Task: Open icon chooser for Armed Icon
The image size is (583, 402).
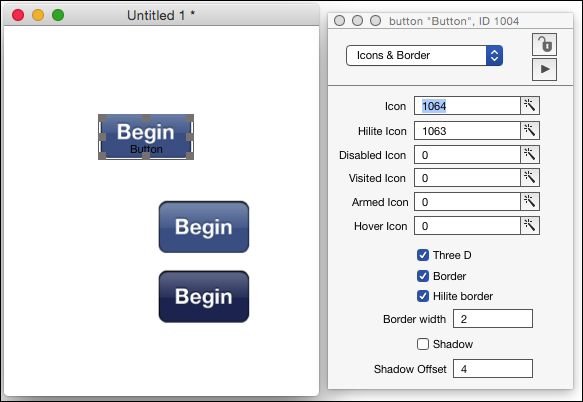Action: tap(529, 202)
